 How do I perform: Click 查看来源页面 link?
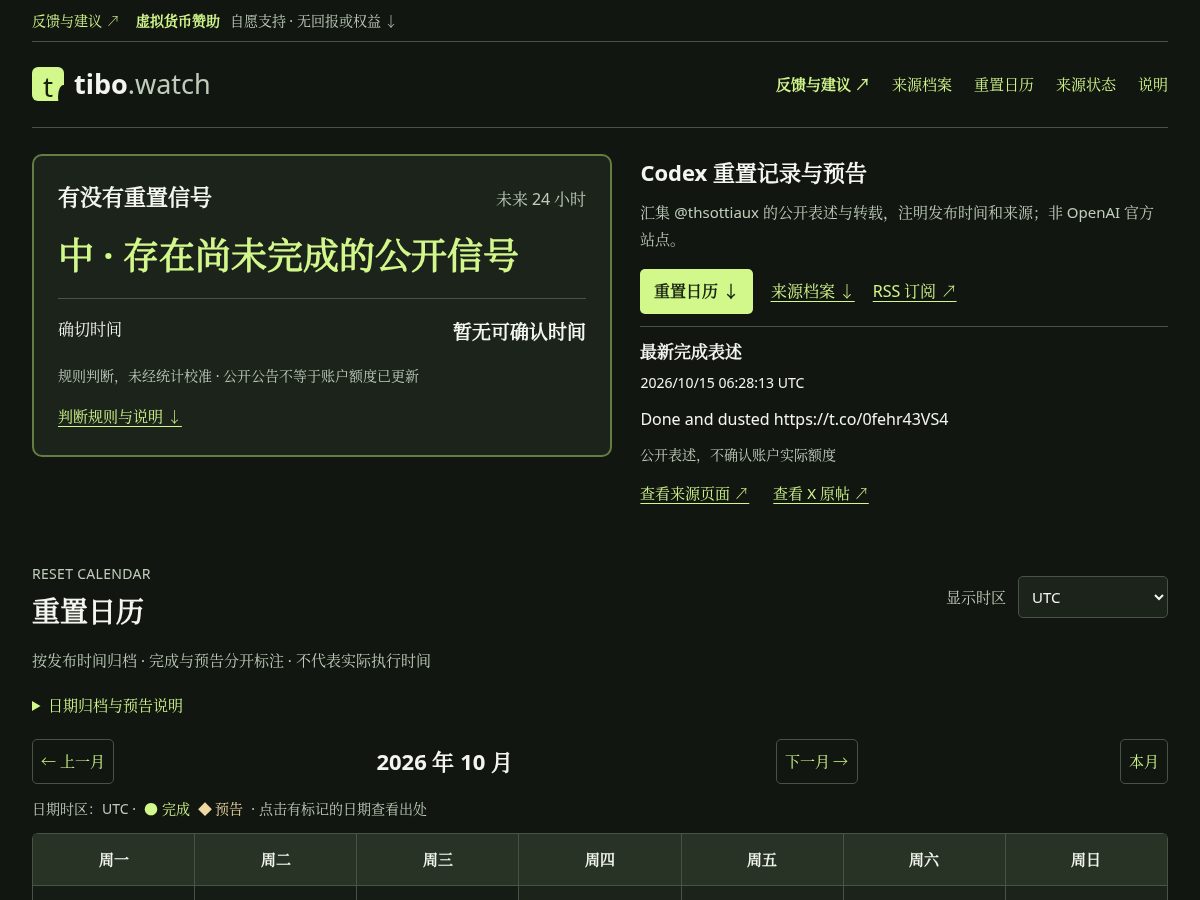[695, 493]
